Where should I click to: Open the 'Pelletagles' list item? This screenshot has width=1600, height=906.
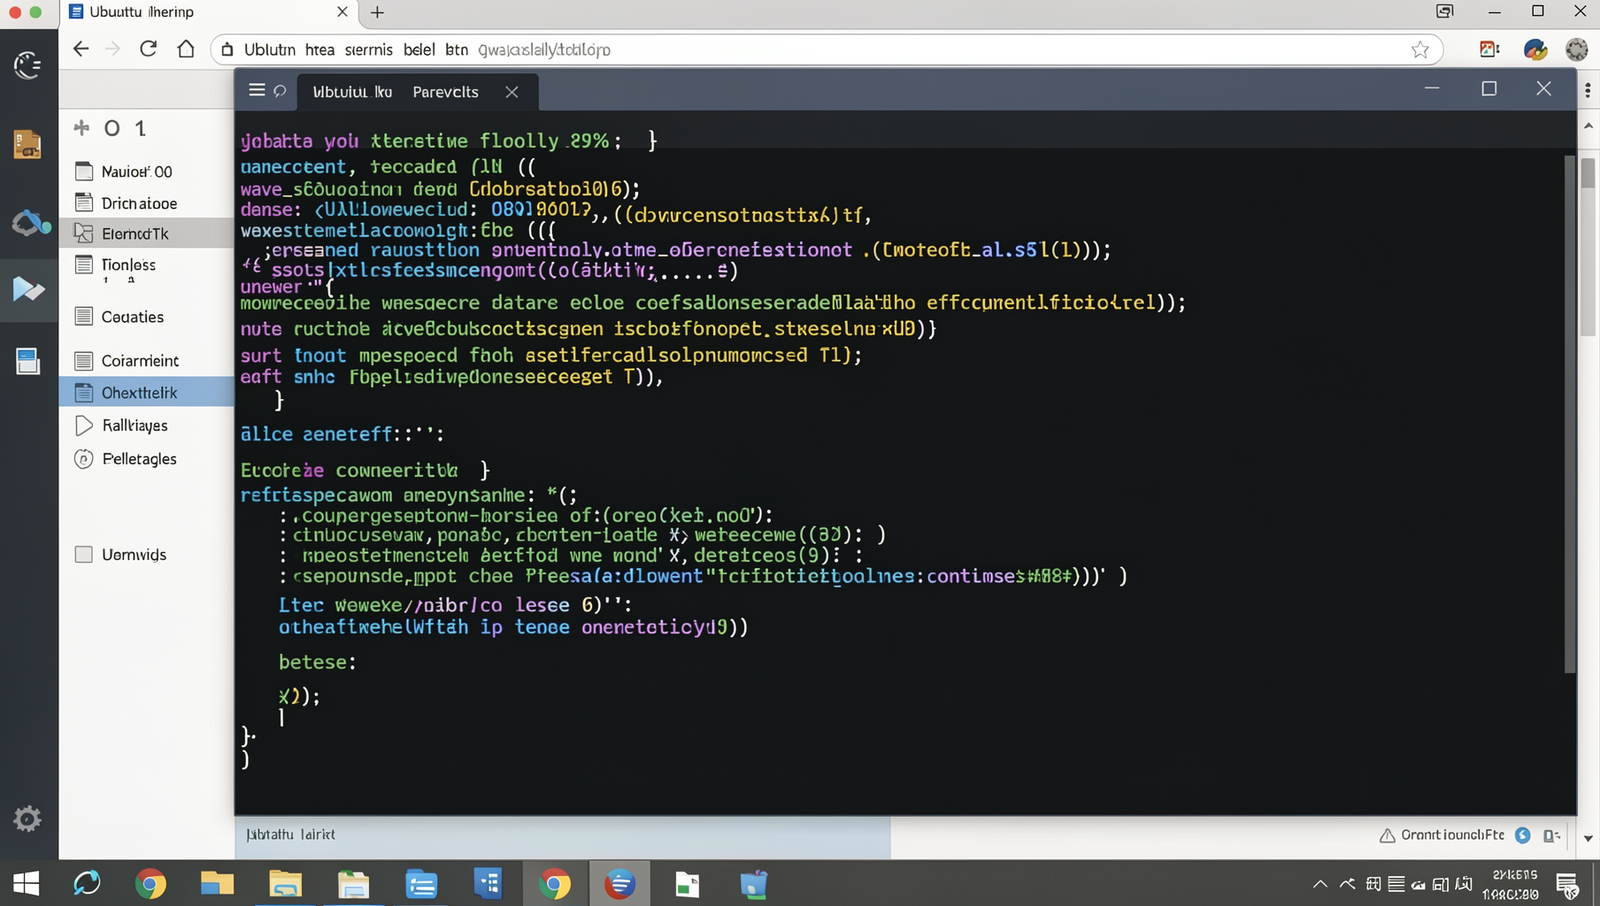(147, 458)
